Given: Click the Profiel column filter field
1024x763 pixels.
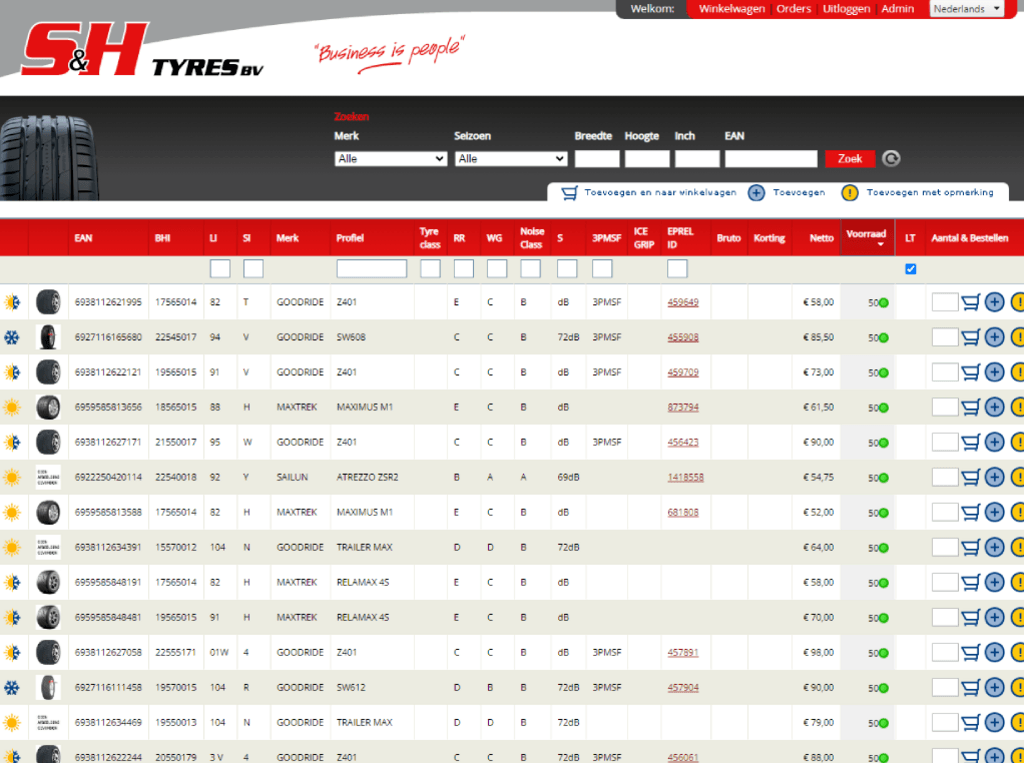Looking at the screenshot, I should (372, 268).
